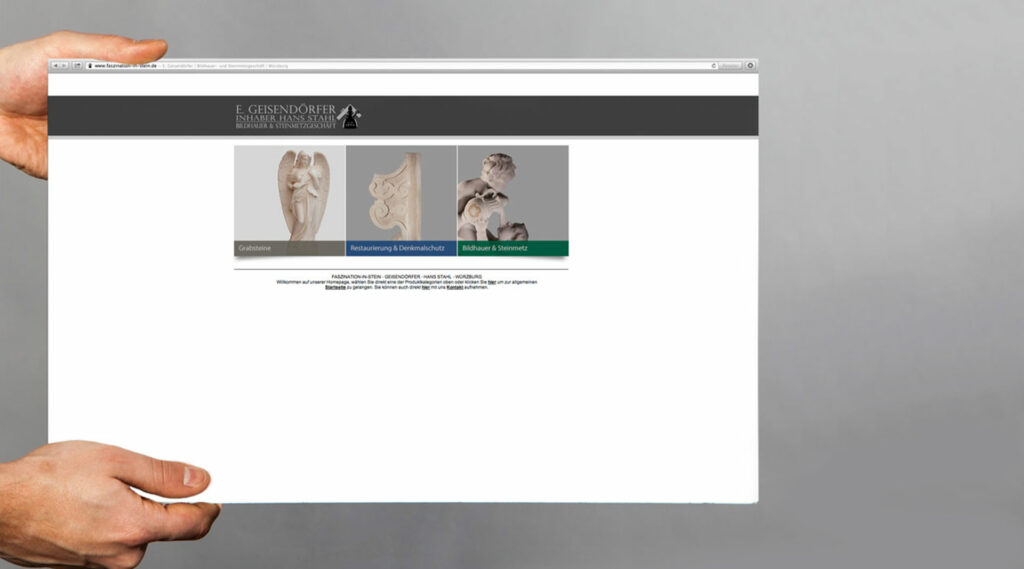Open the cherub sculpture image
Viewport: 1024px width, 569px height.
[x=513, y=193]
